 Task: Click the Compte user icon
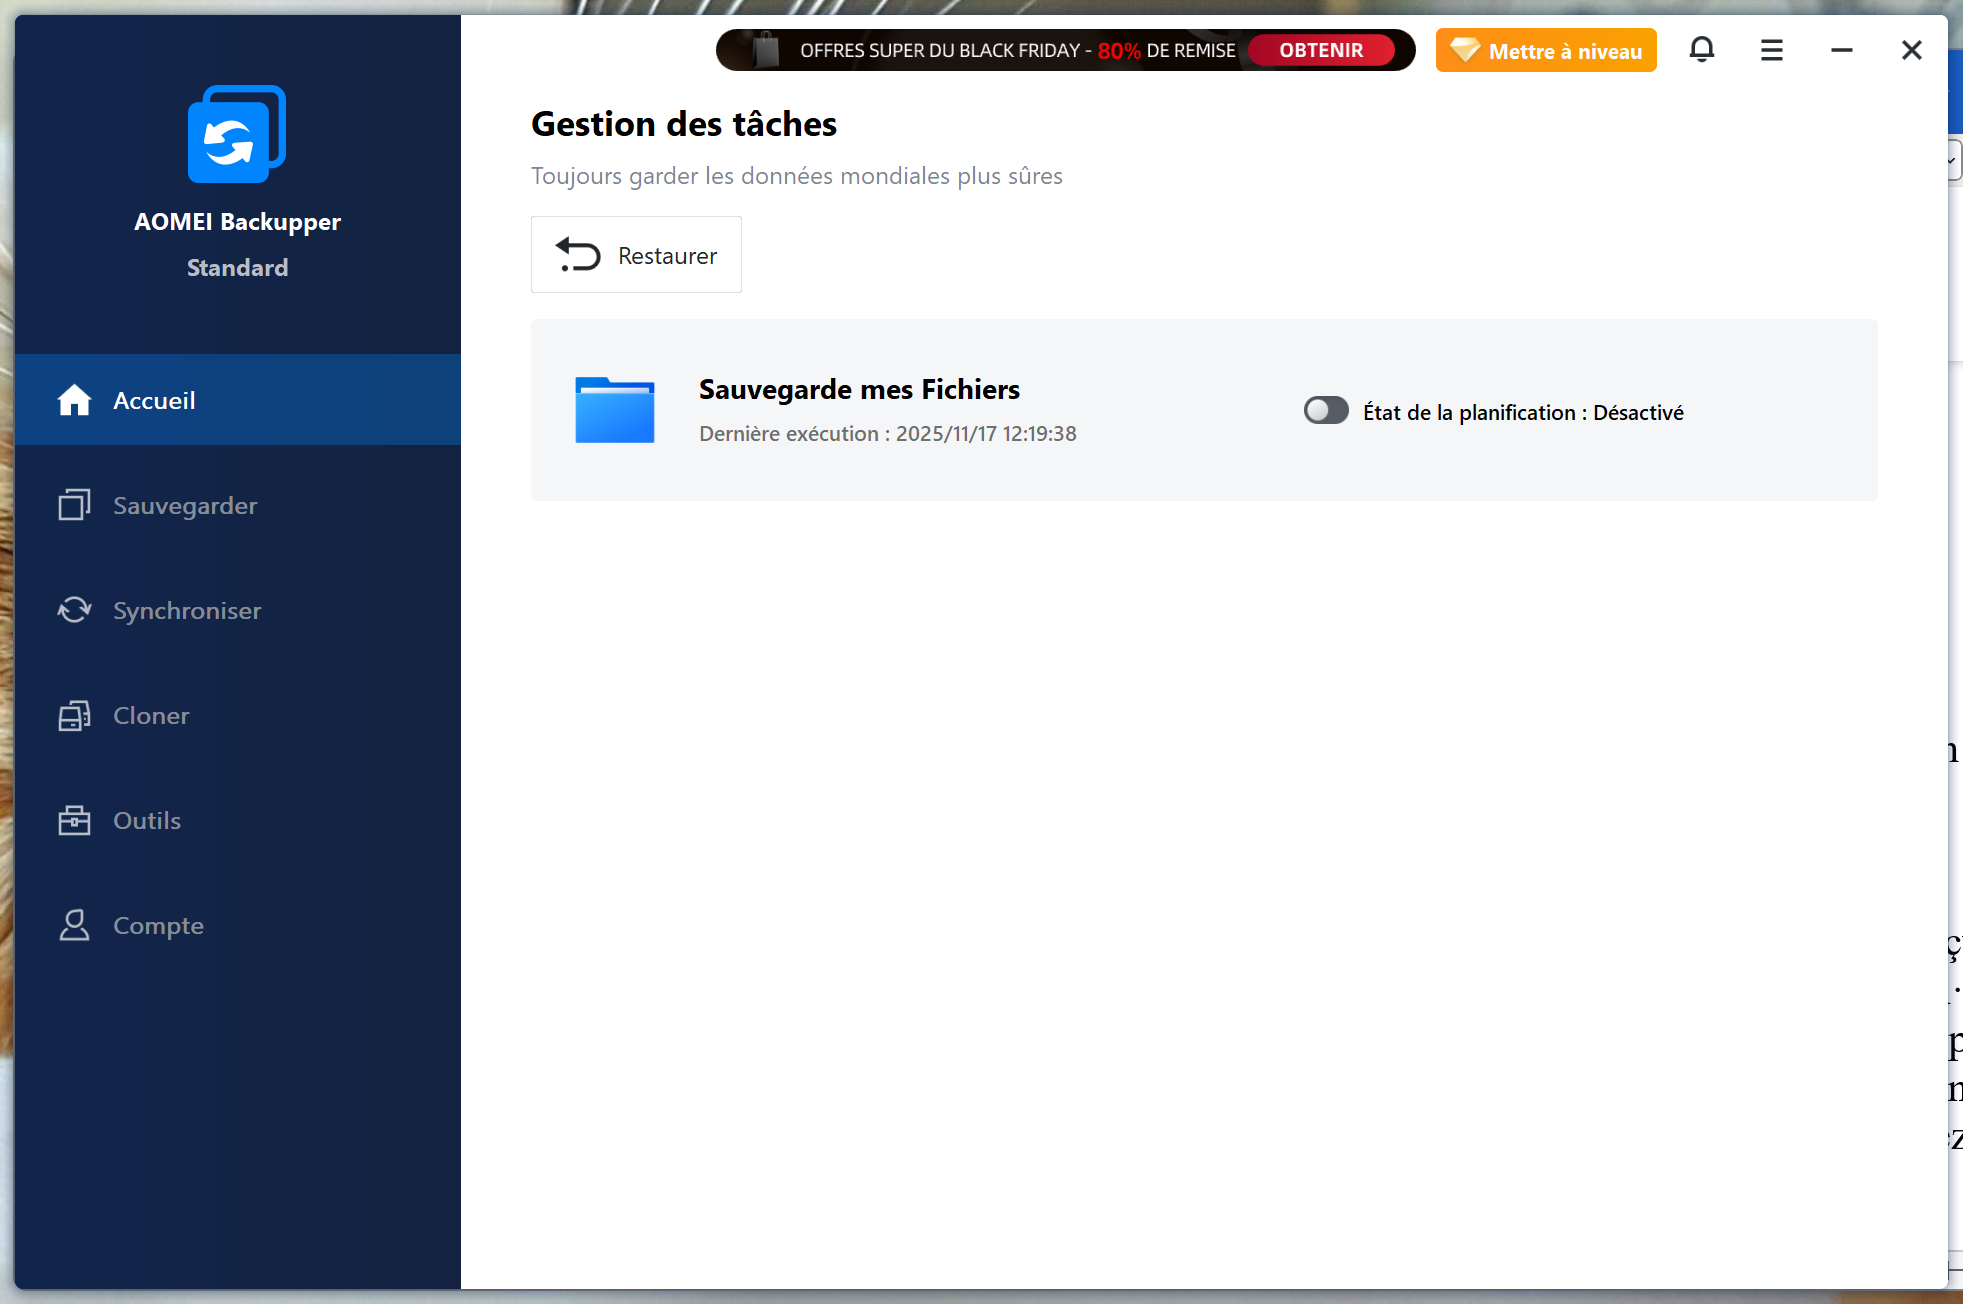(74, 925)
